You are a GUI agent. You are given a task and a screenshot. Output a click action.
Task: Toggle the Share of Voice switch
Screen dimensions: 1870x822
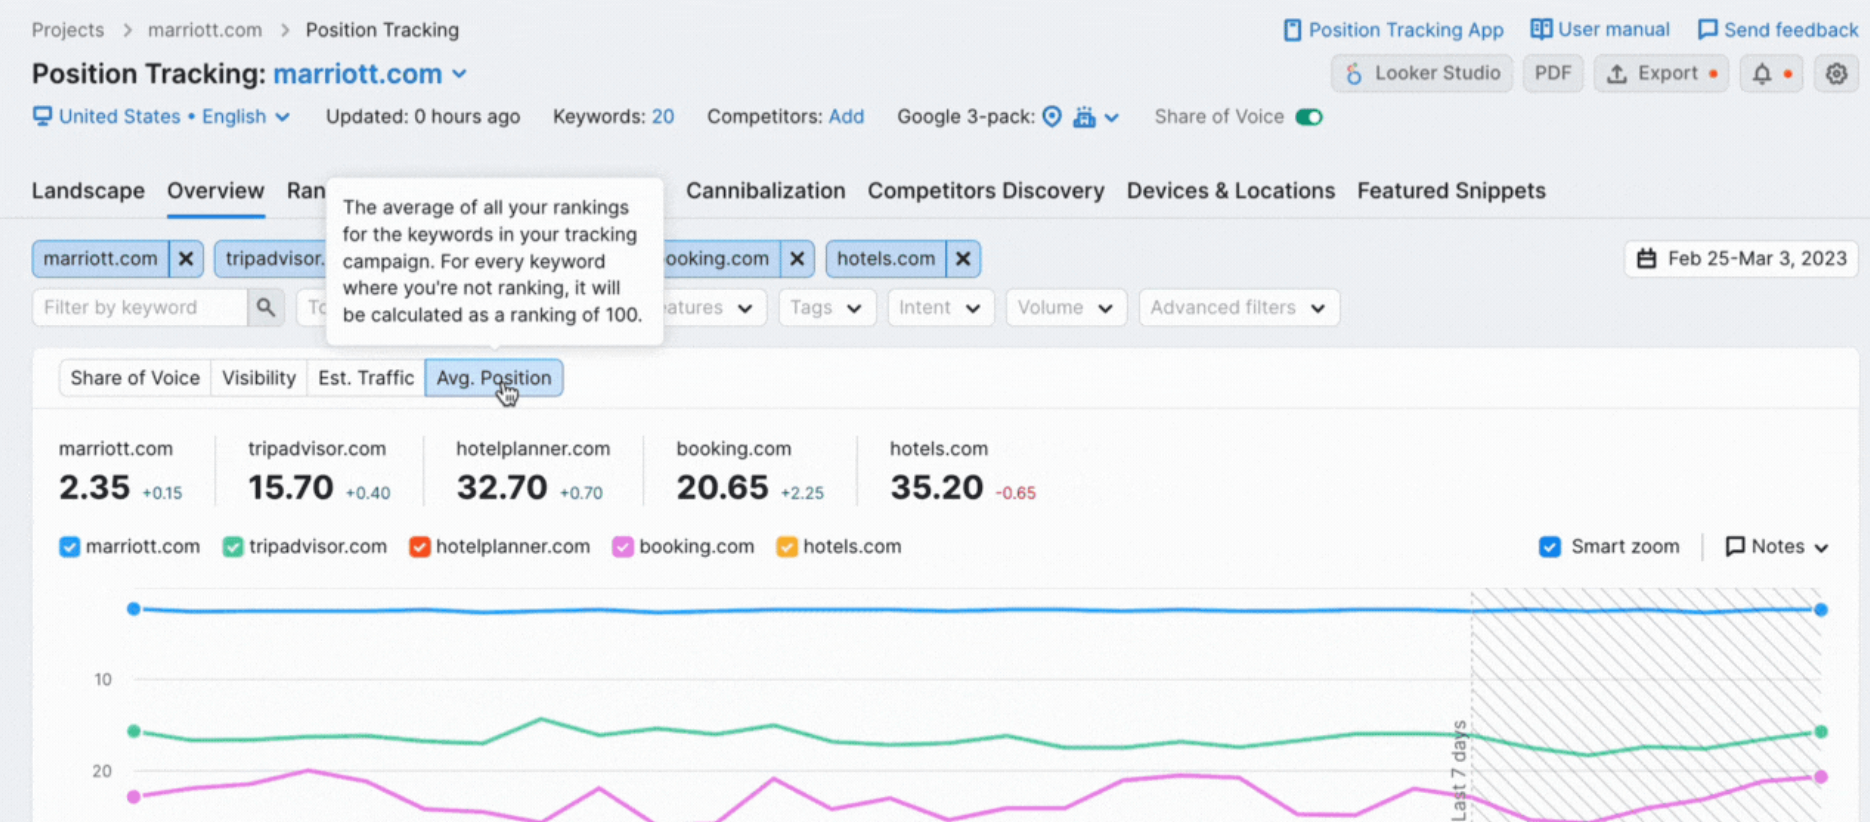click(1308, 117)
